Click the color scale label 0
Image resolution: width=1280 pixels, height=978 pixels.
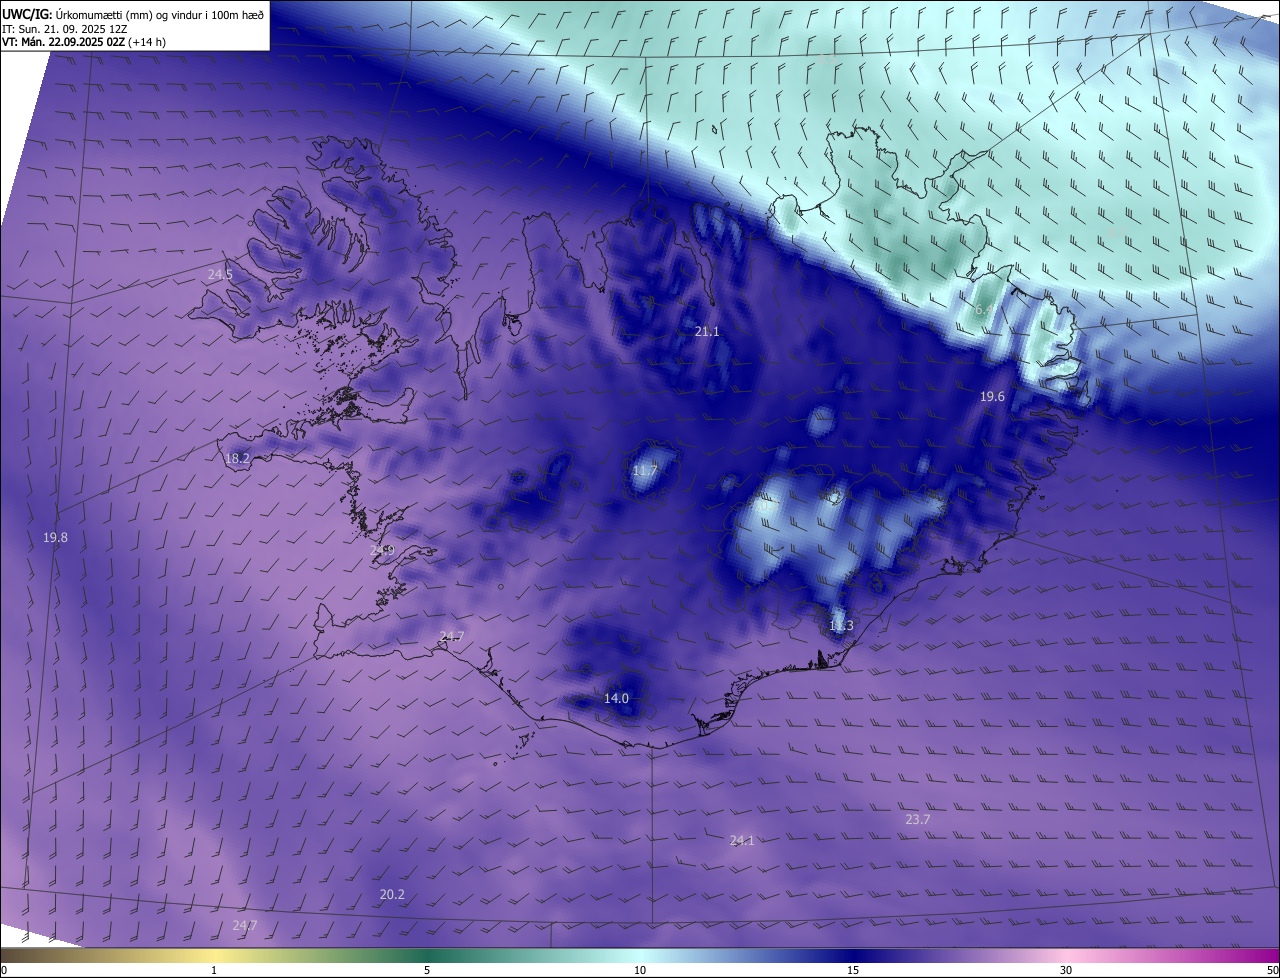pos(4,970)
